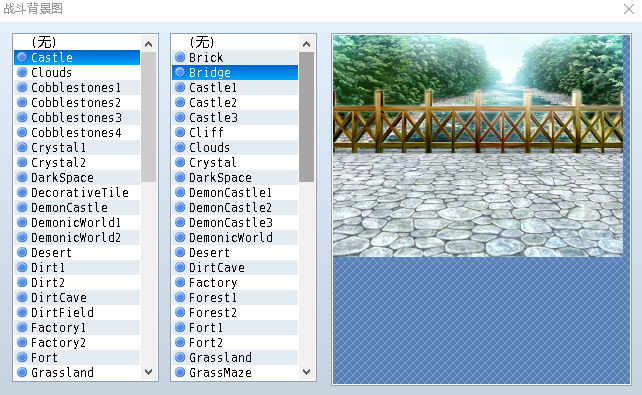642x395 pixels.
Task: Select DirtCave in the left list
Action: point(77,298)
